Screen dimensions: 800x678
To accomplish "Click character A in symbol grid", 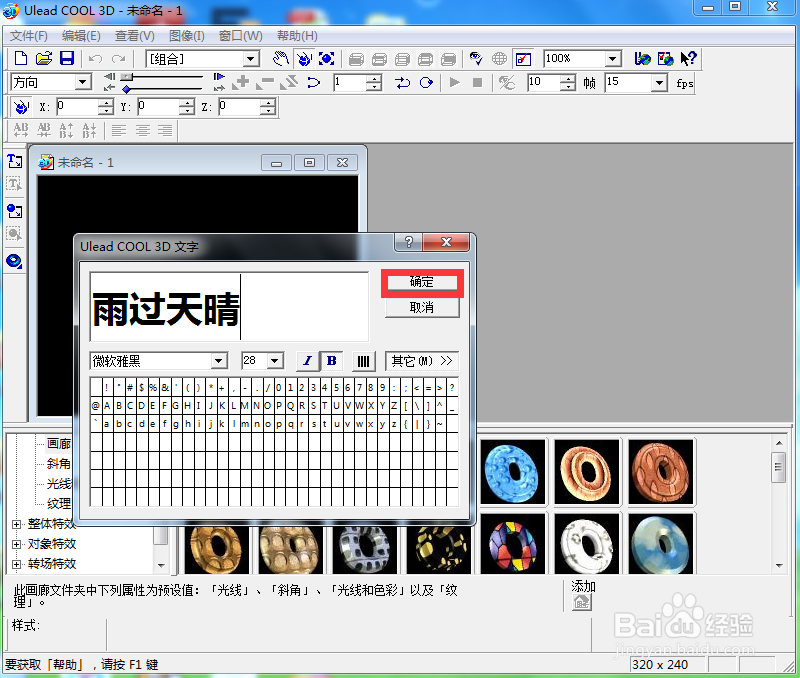I will click(x=107, y=406).
